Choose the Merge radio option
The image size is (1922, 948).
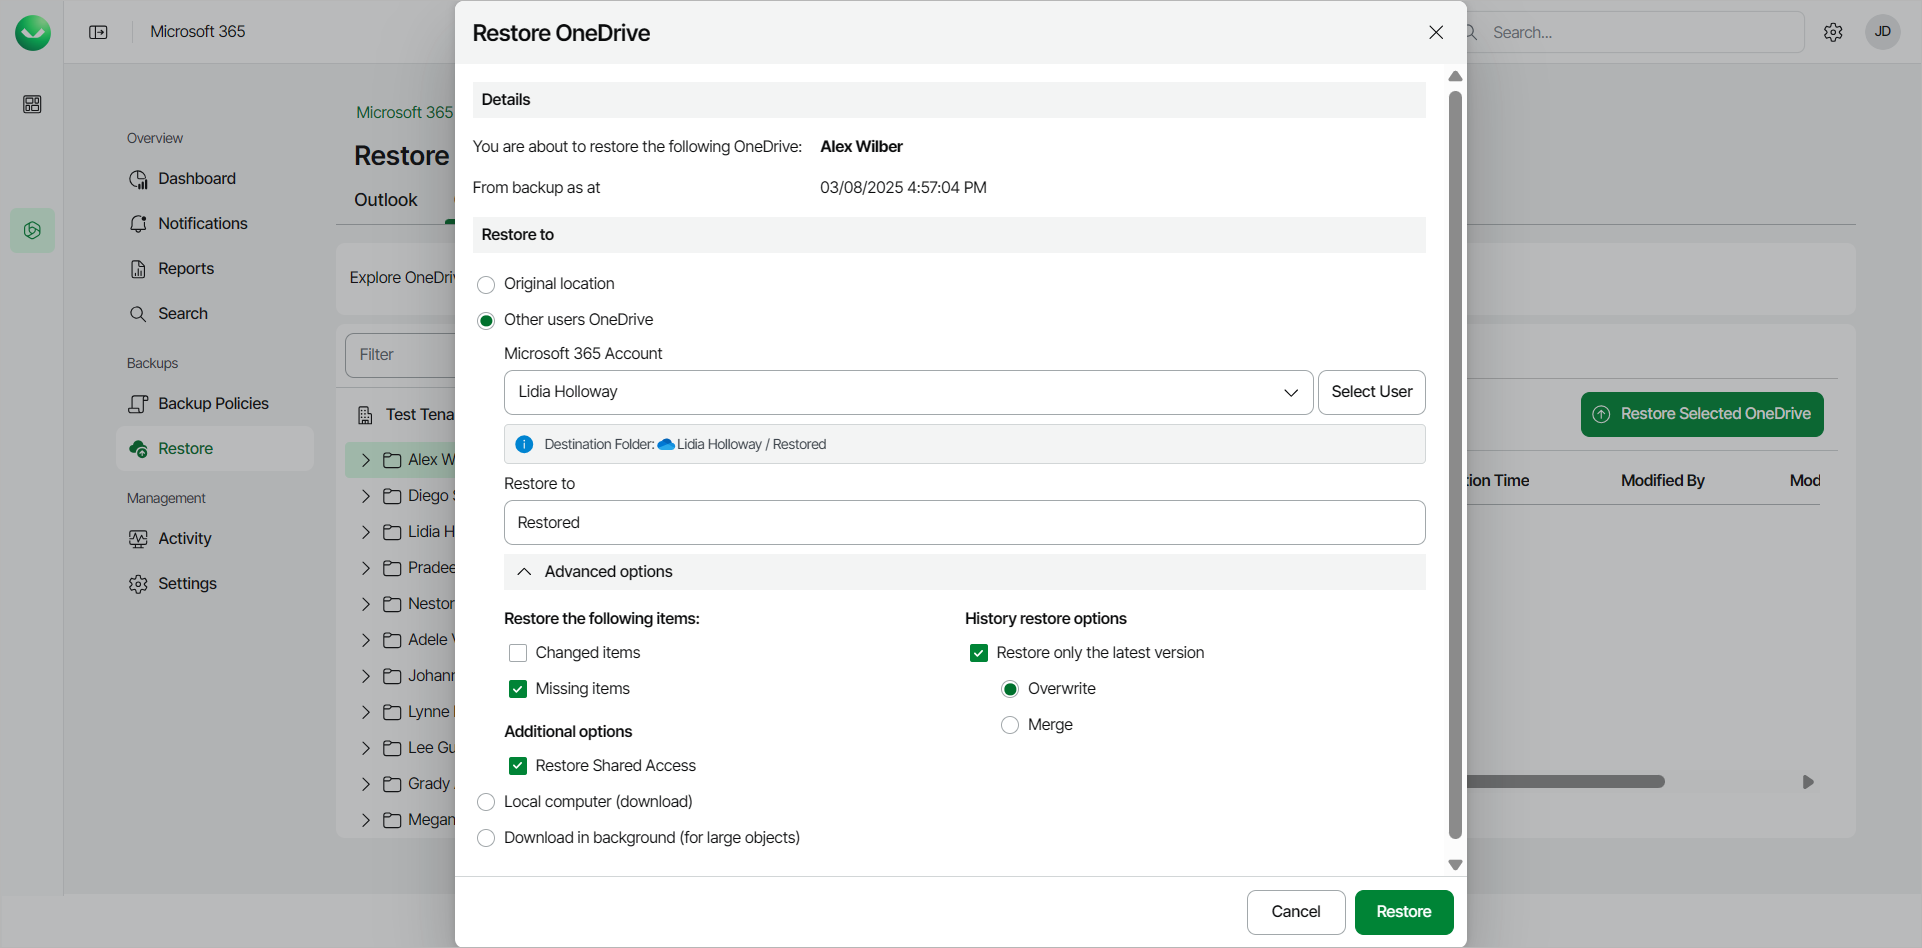tap(1010, 725)
